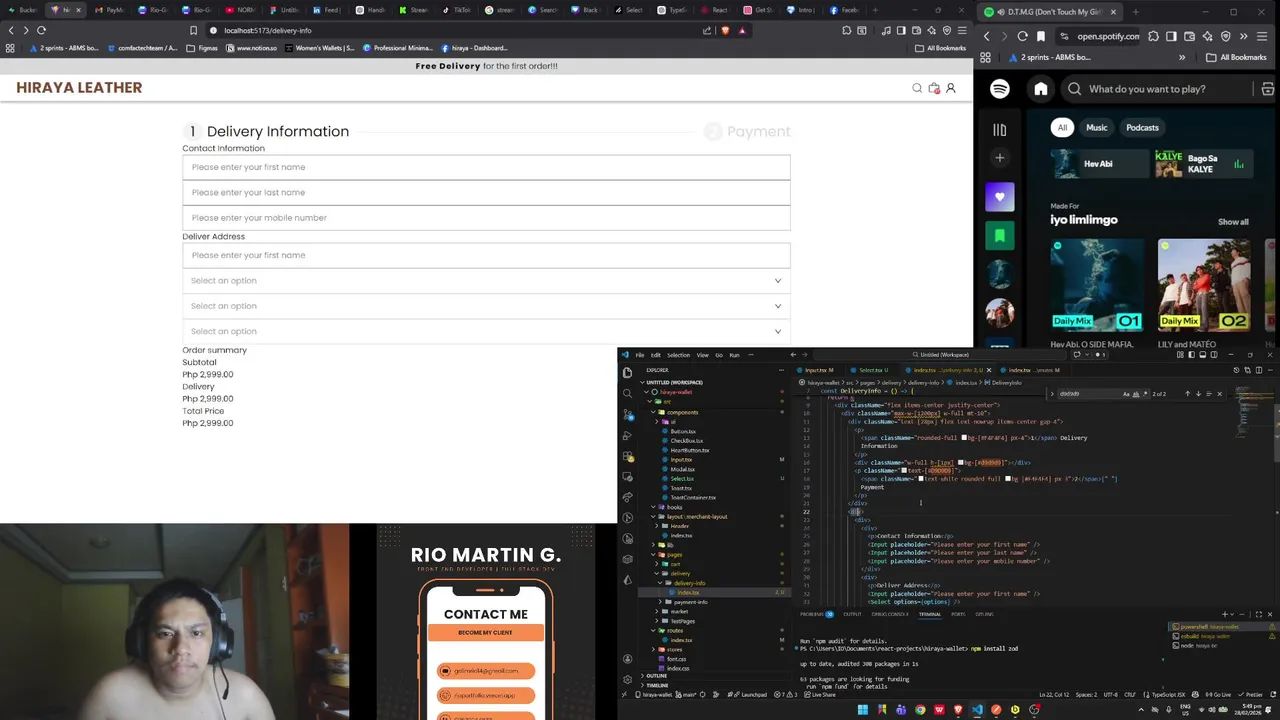Open www.notion.so bookmark
The height and width of the screenshot is (720, 1280).
click(x=251, y=48)
